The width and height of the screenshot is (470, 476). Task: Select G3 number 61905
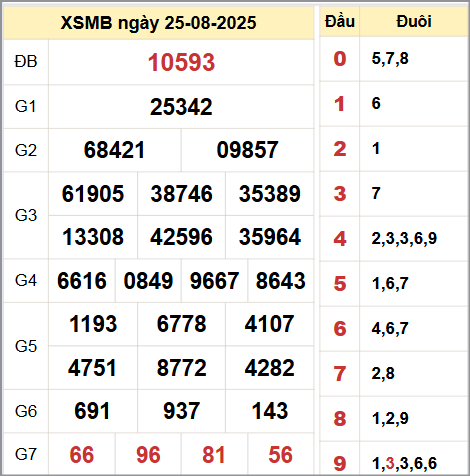point(93,194)
